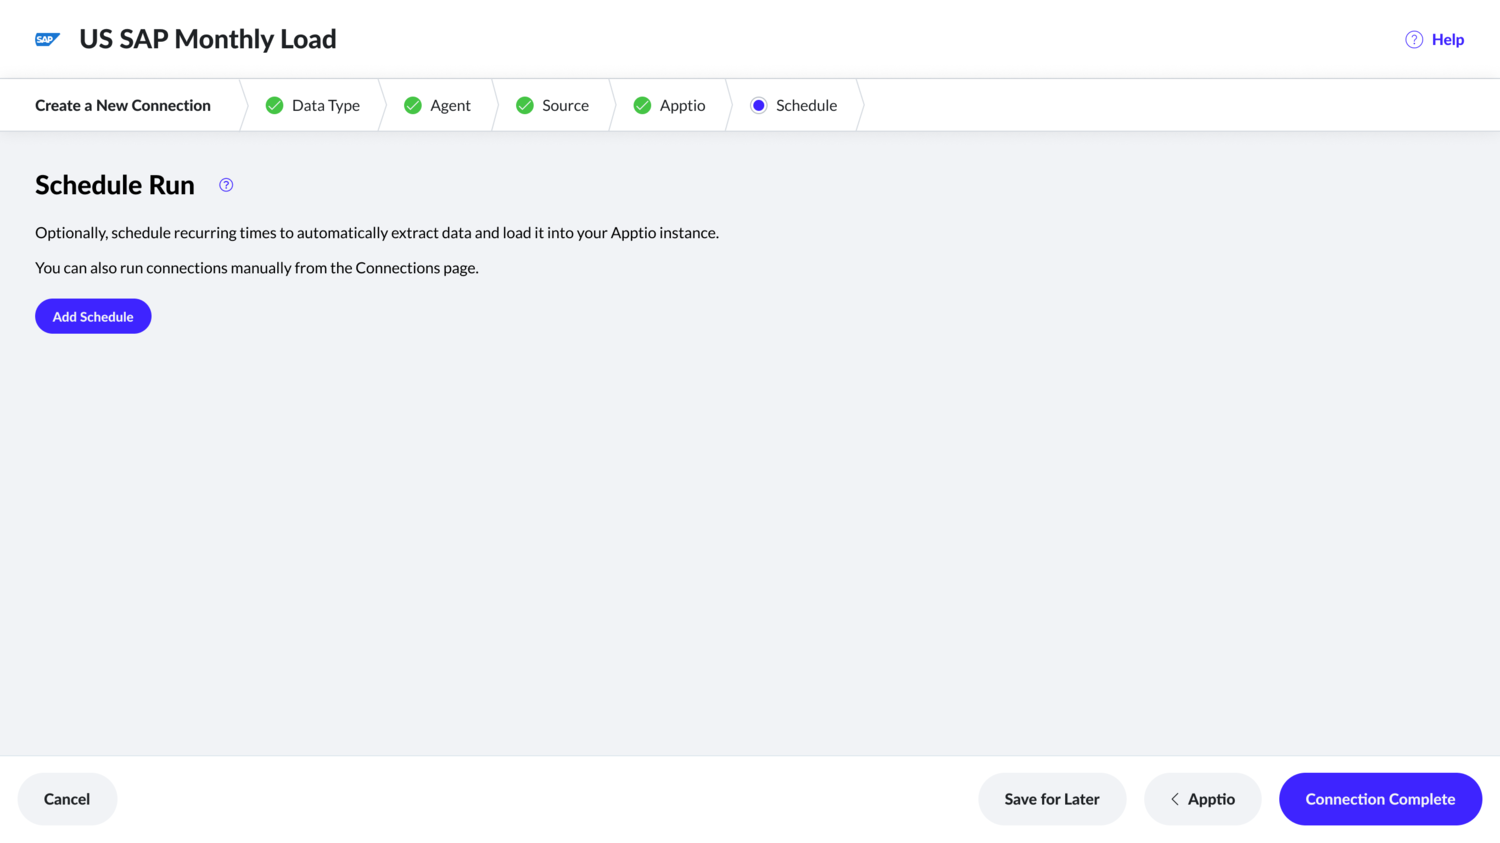Go back to the Apptio page button

point(1202,799)
